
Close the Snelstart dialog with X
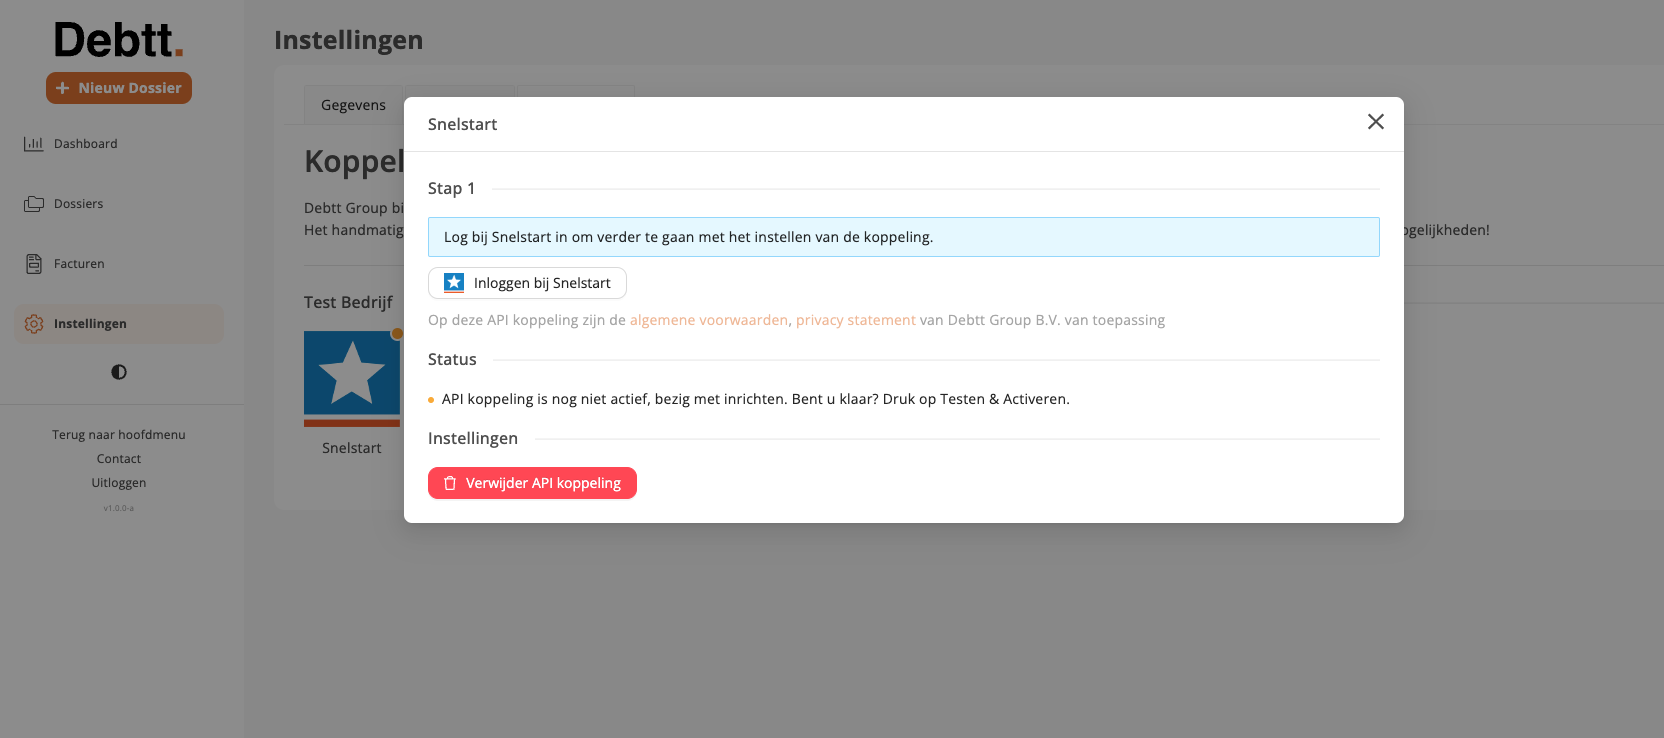[x=1375, y=122]
